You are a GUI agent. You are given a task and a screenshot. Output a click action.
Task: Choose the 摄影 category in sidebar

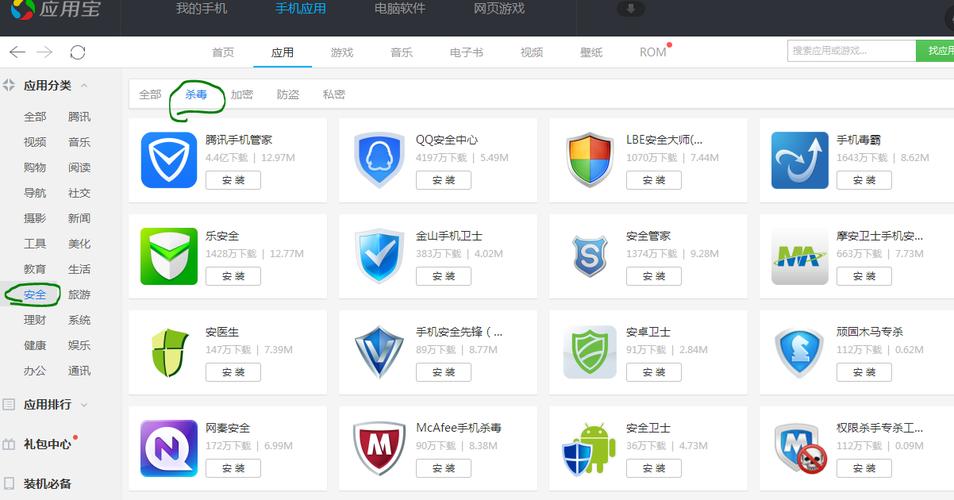point(35,218)
